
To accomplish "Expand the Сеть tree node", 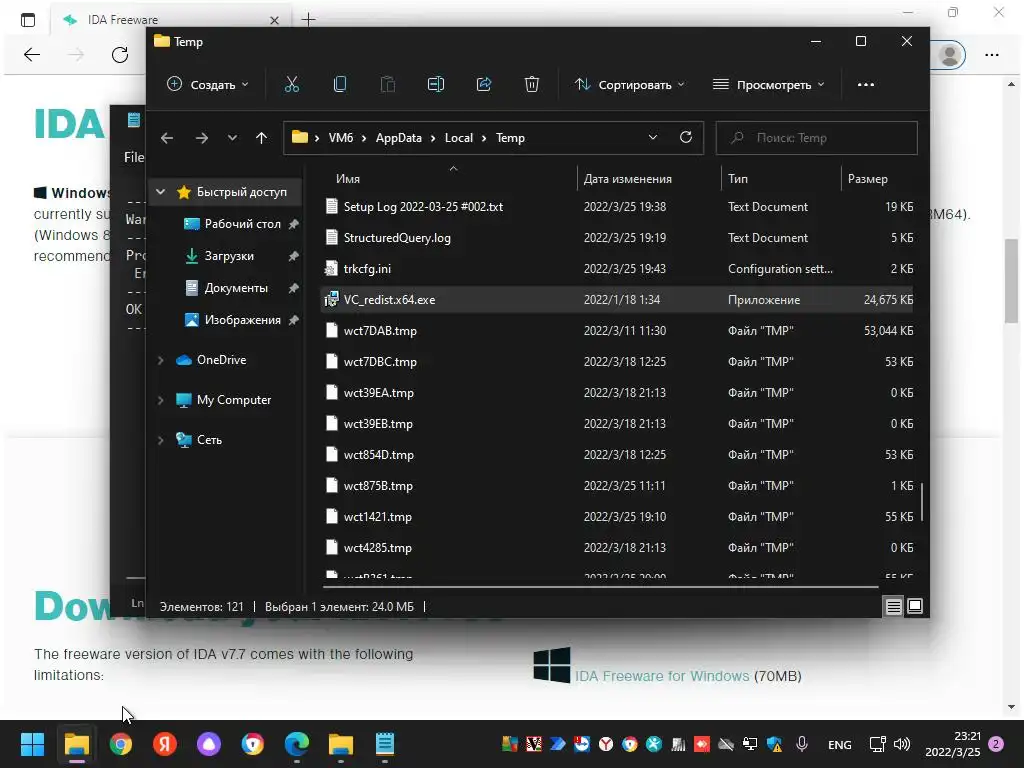I will (161, 440).
